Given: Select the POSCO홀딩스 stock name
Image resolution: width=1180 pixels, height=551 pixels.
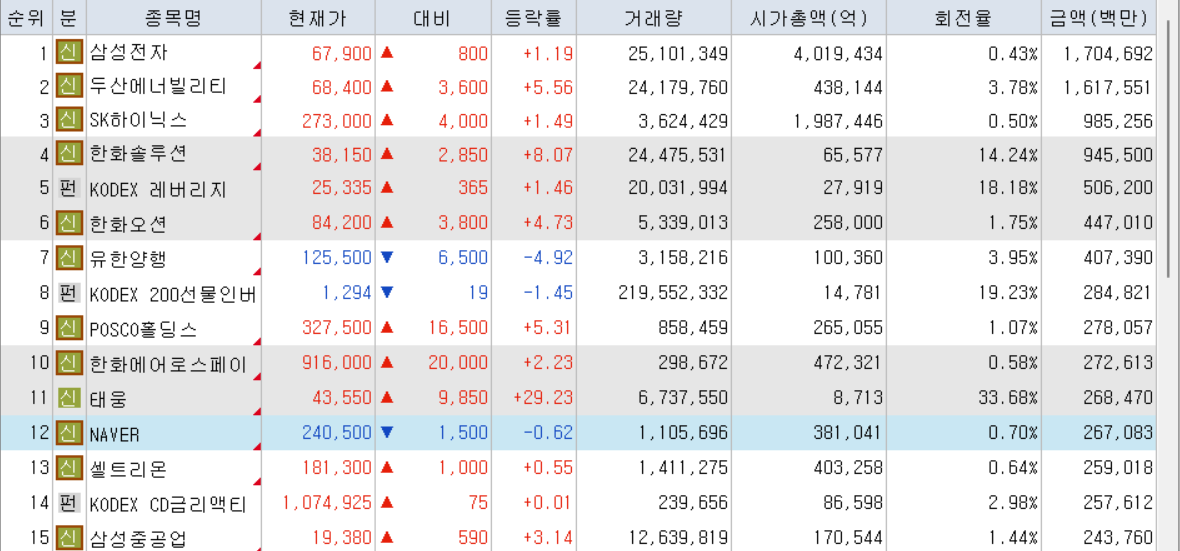Looking at the screenshot, I should tap(145, 328).
